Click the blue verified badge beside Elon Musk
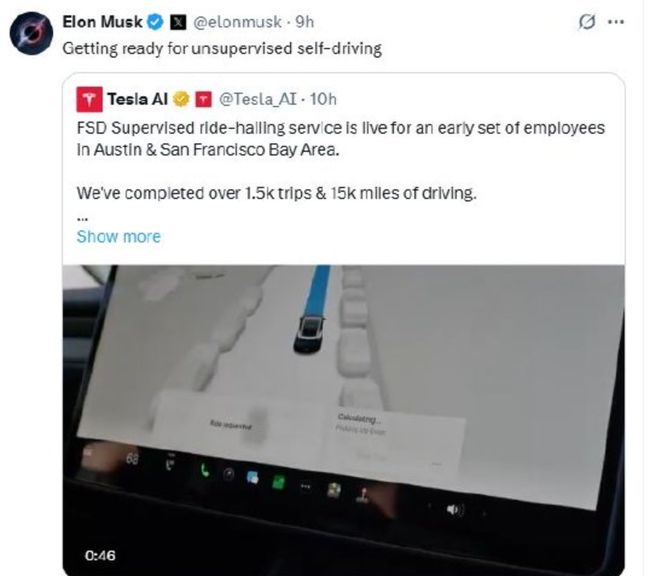Image resolution: width=650 pixels, height=576 pixels. coord(155,22)
